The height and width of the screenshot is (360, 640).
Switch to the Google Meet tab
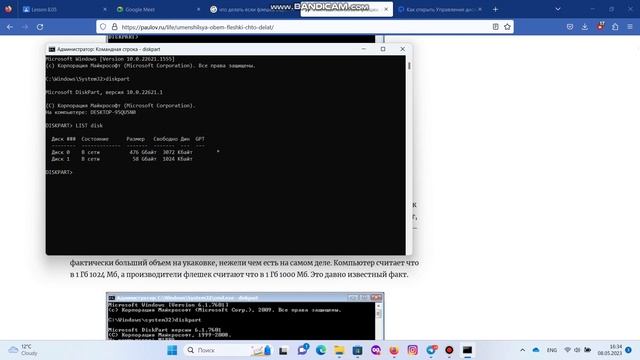158,9
